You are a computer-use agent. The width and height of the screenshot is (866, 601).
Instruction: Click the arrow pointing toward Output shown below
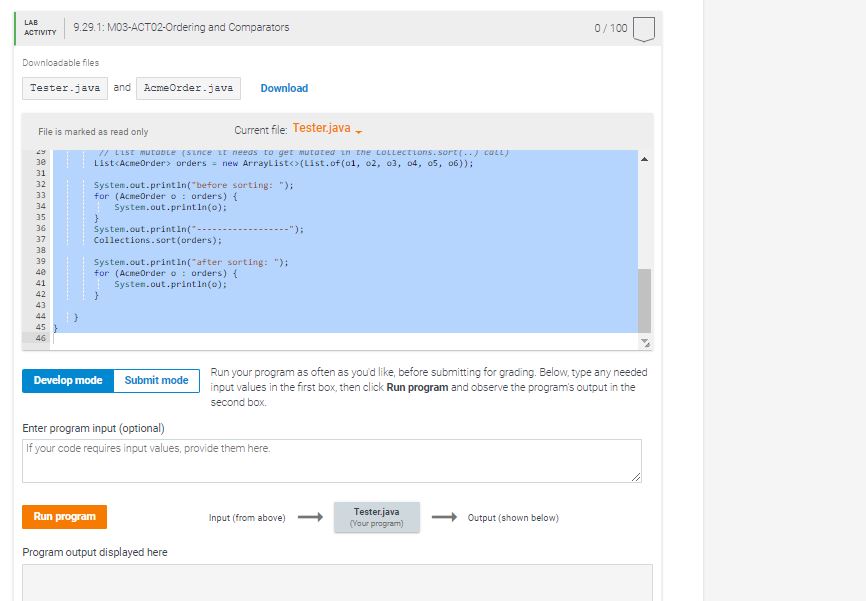pos(441,517)
